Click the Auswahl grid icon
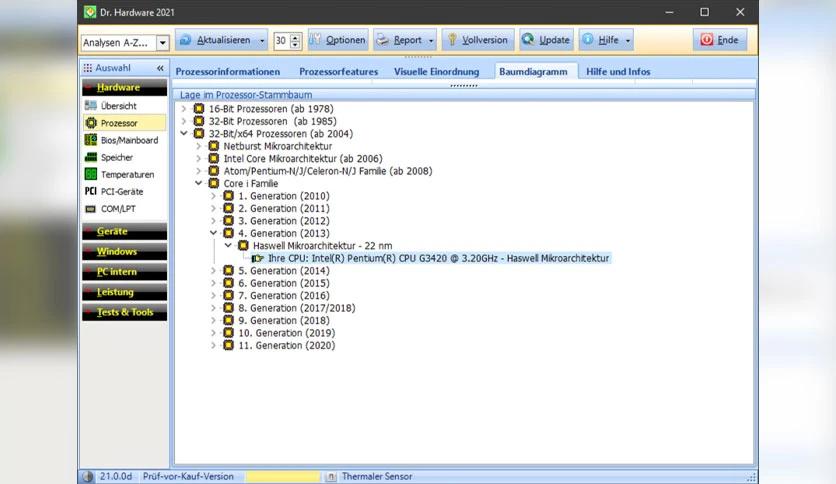Screen dimensions: 836x484 (87, 68)
